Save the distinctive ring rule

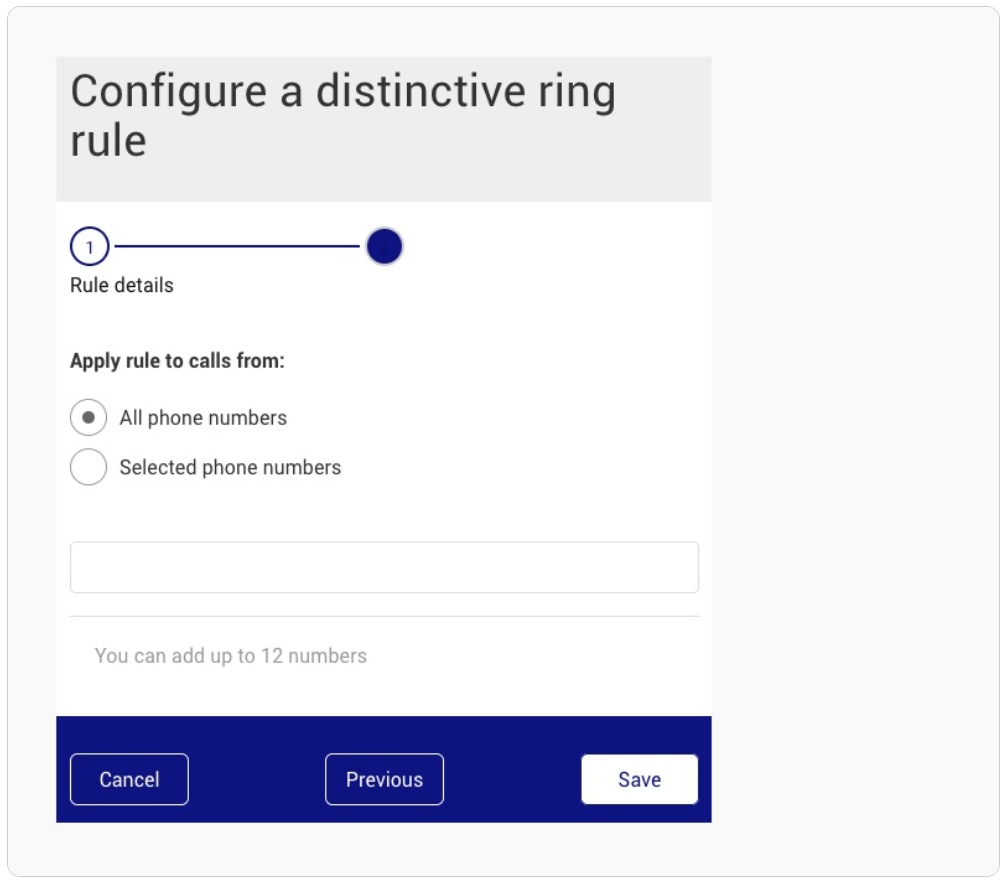click(x=640, y=779)
